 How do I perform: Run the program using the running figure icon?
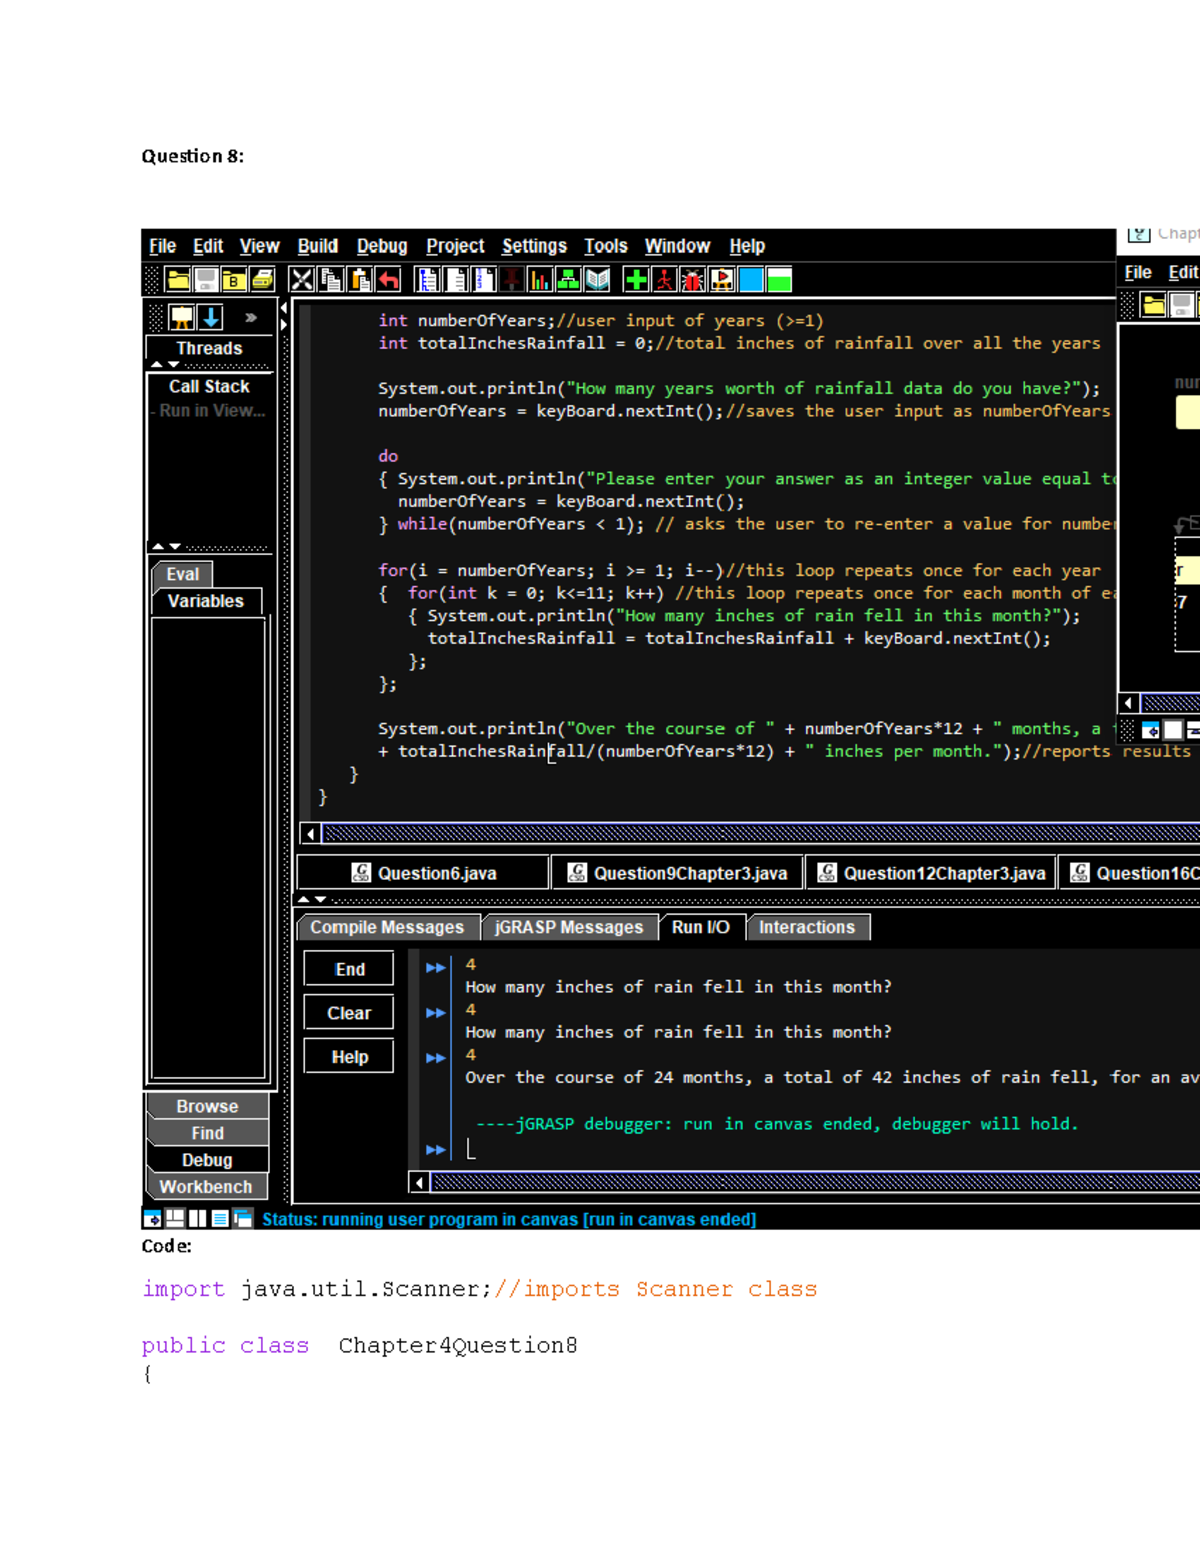(x=662, y=281)
